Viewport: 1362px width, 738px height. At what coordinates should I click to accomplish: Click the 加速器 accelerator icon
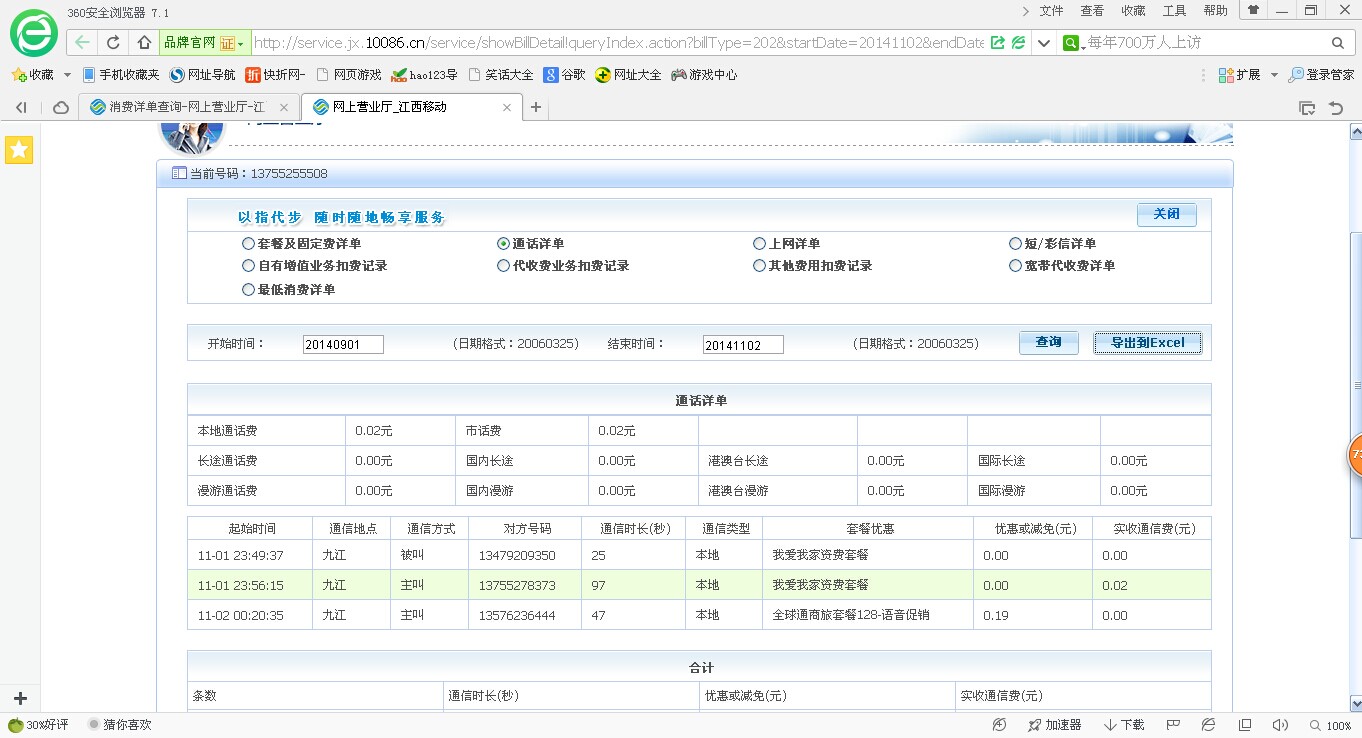[x=1053, y=725]
